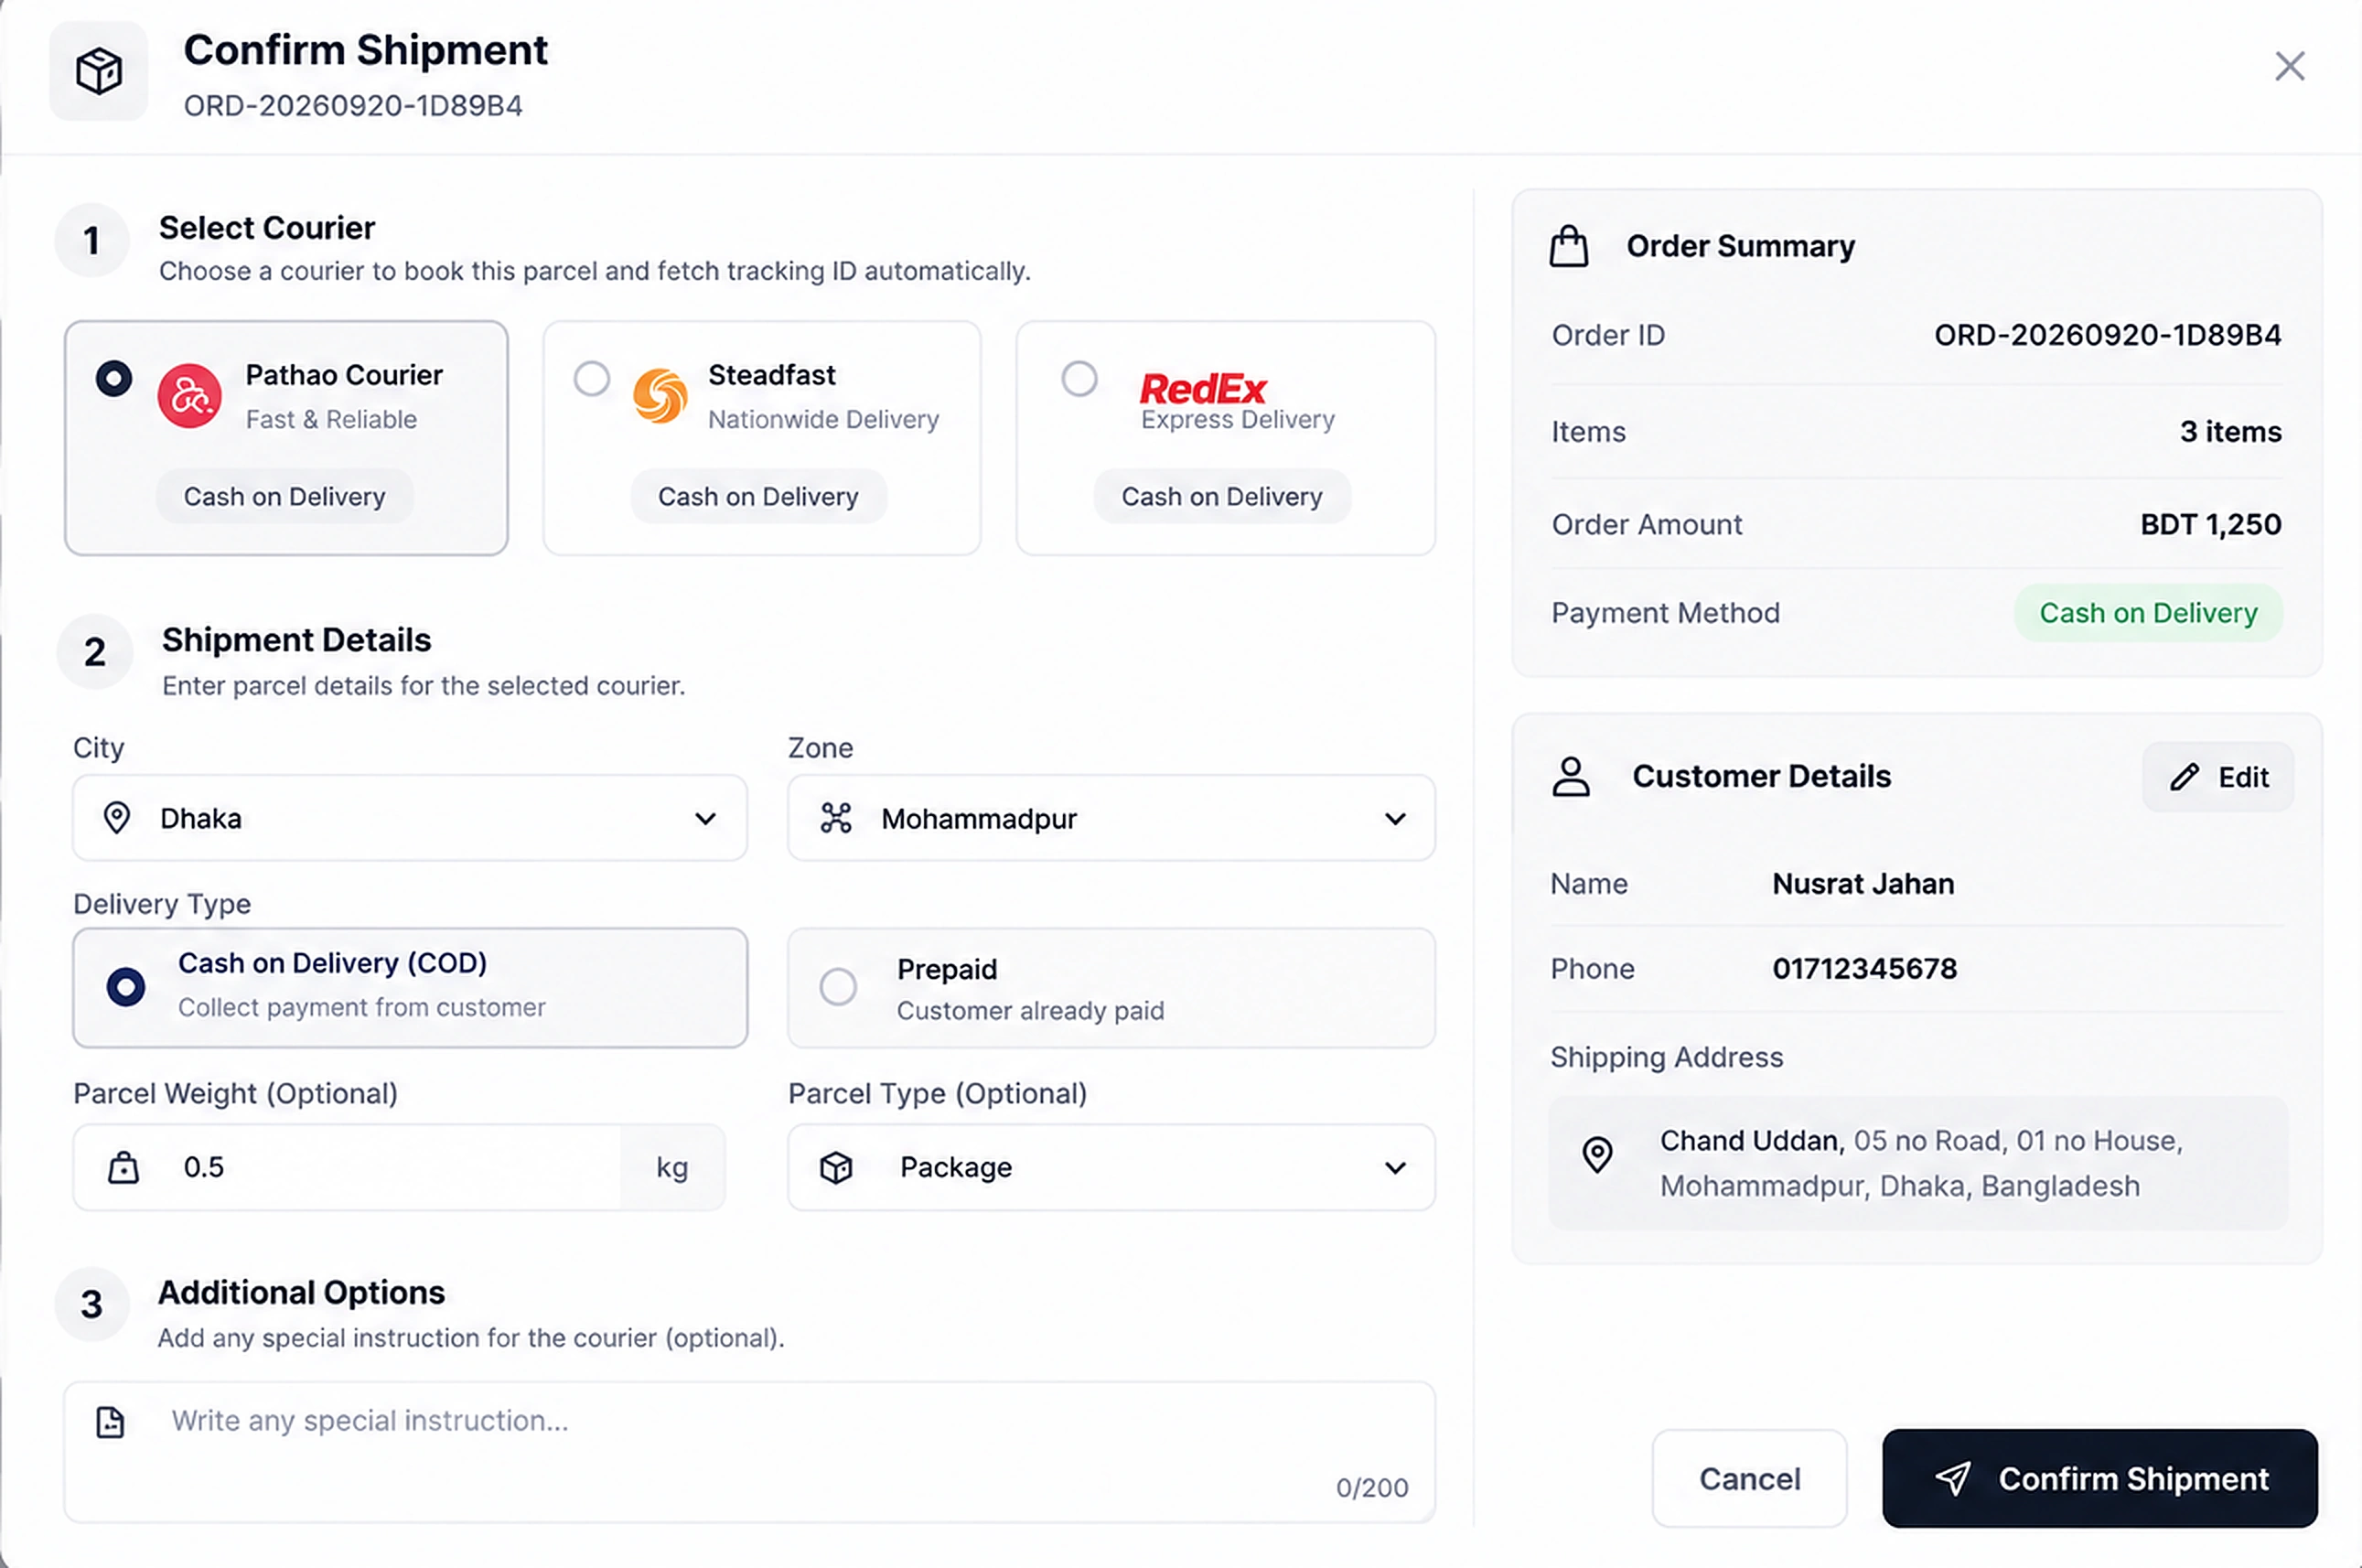
Task: Click the 3 items value
Action: click(2230, 431)
